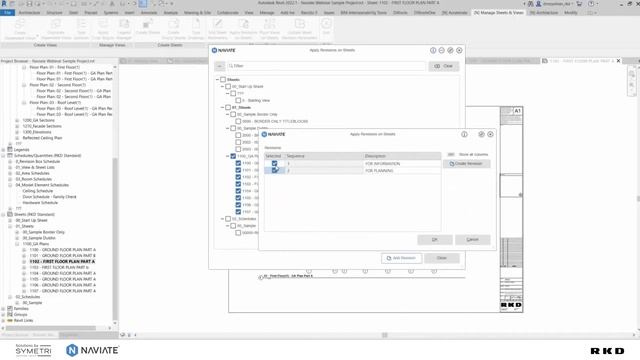Select Reflected Ceiling Plan in browser
The height and width of the screenshot is (360, 640).
[x=42, y=138]
